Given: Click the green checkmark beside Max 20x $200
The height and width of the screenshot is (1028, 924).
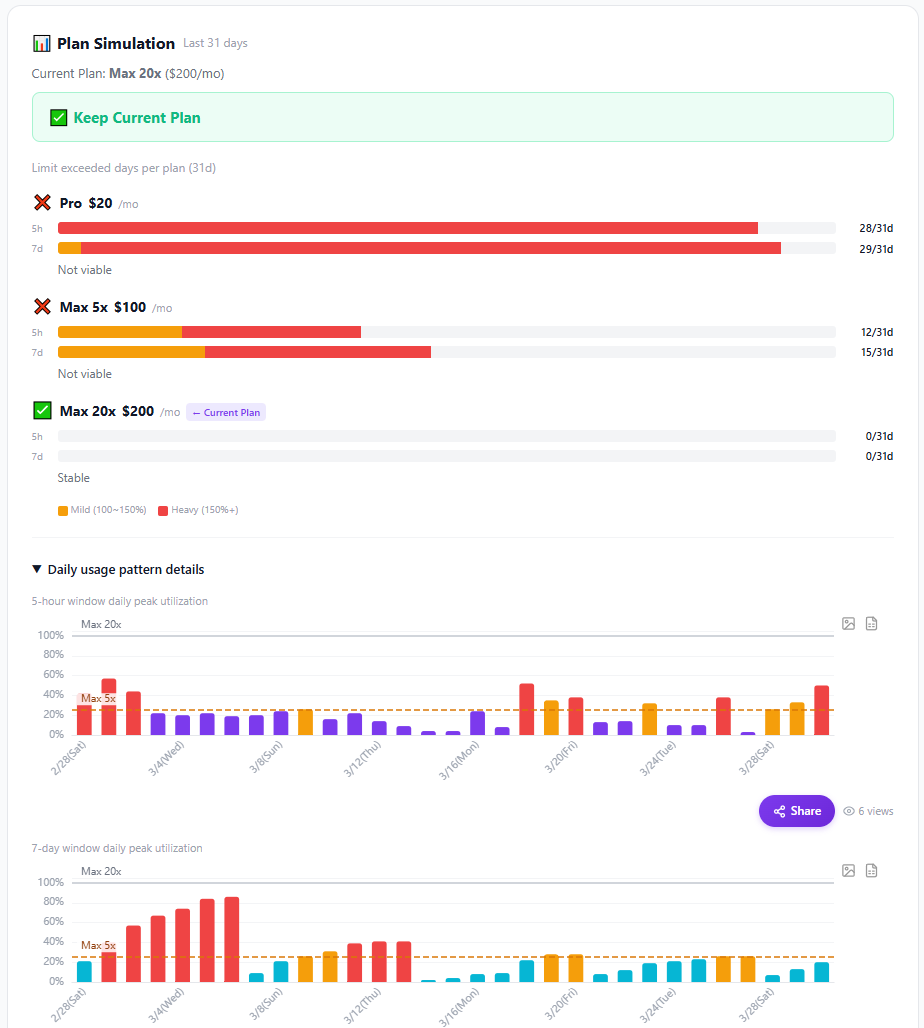Looking at the screenshot, I should pyautogui.click(x=42, y=410).
